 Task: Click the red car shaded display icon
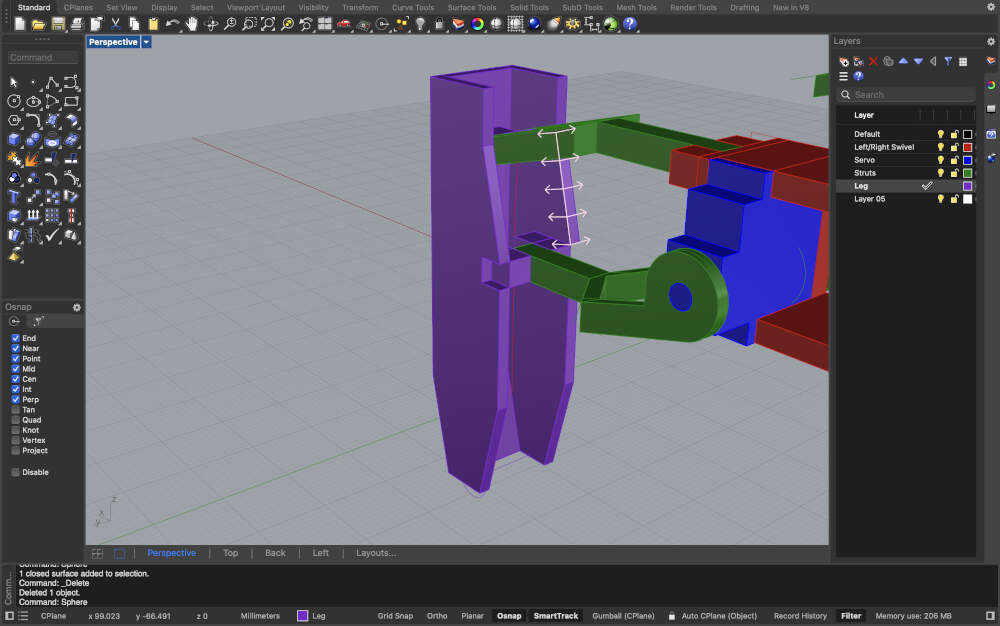pyautogui.click(x=344, y=24)
